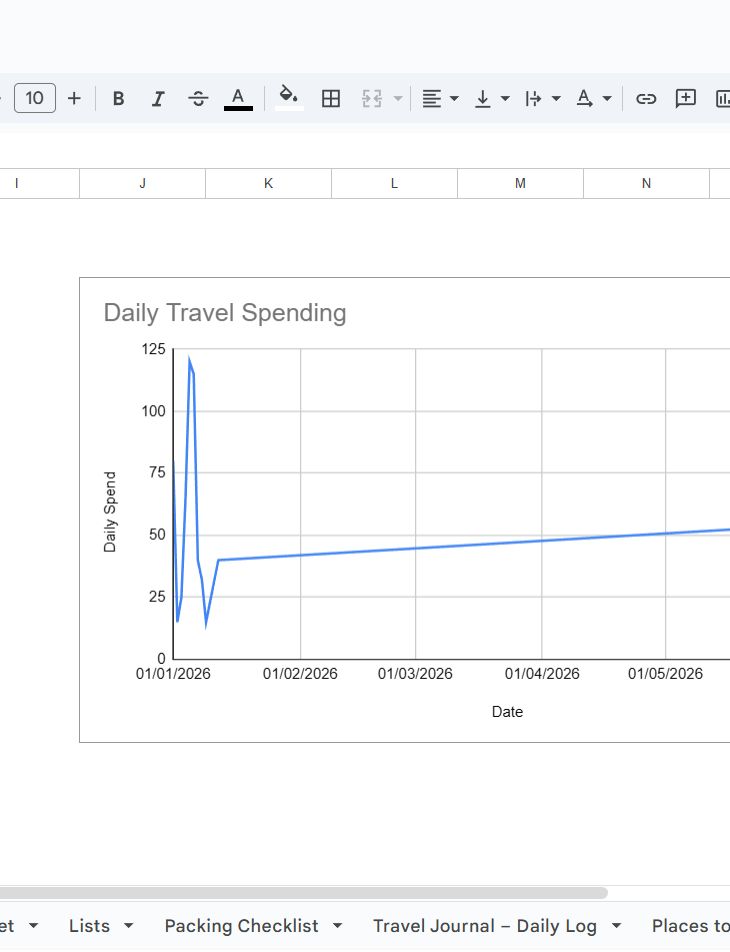
Task: Click the insert chart icon
Action: (x=723, y=98)
